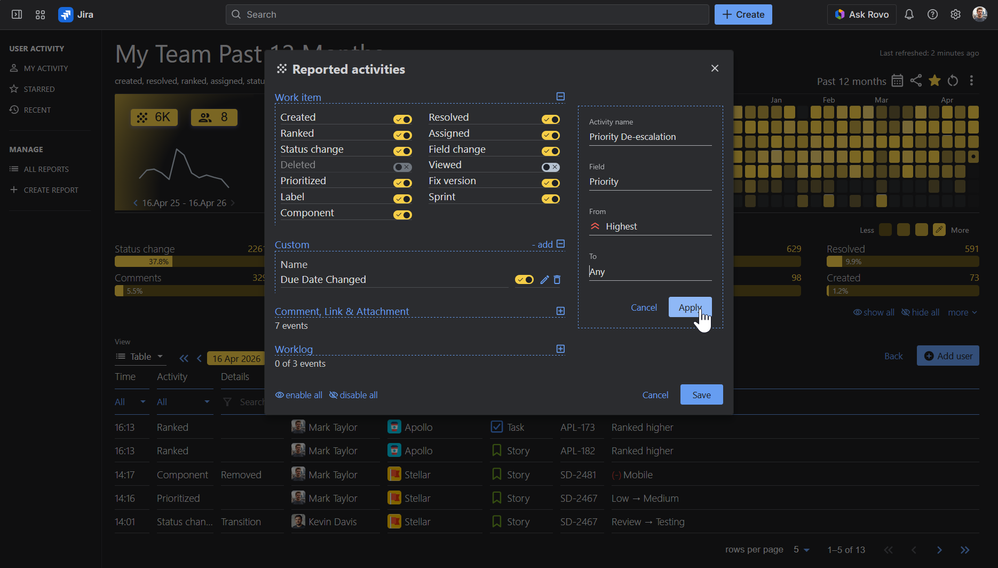The image size is (998, 568).
Task: Save the reported activities
Action: pos(701,395)
